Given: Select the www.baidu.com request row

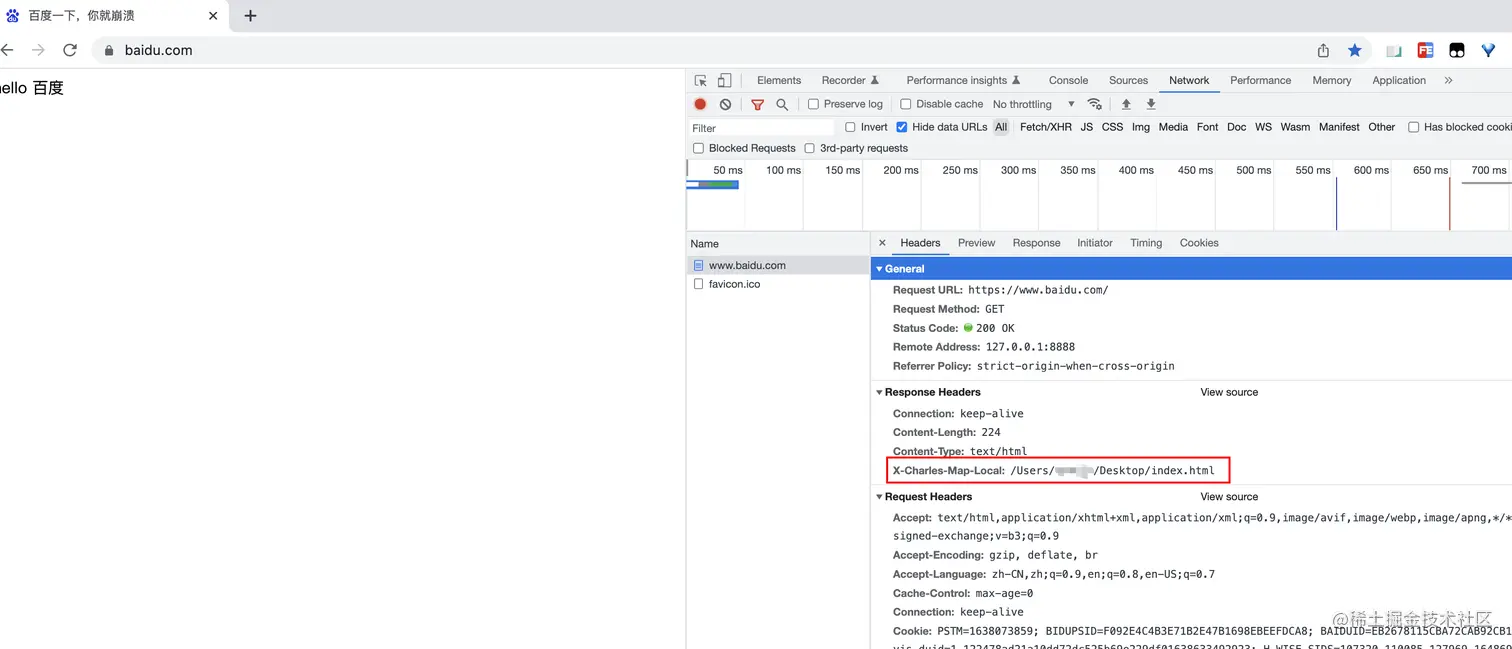Looking at the screenshot, I should 778,265.
